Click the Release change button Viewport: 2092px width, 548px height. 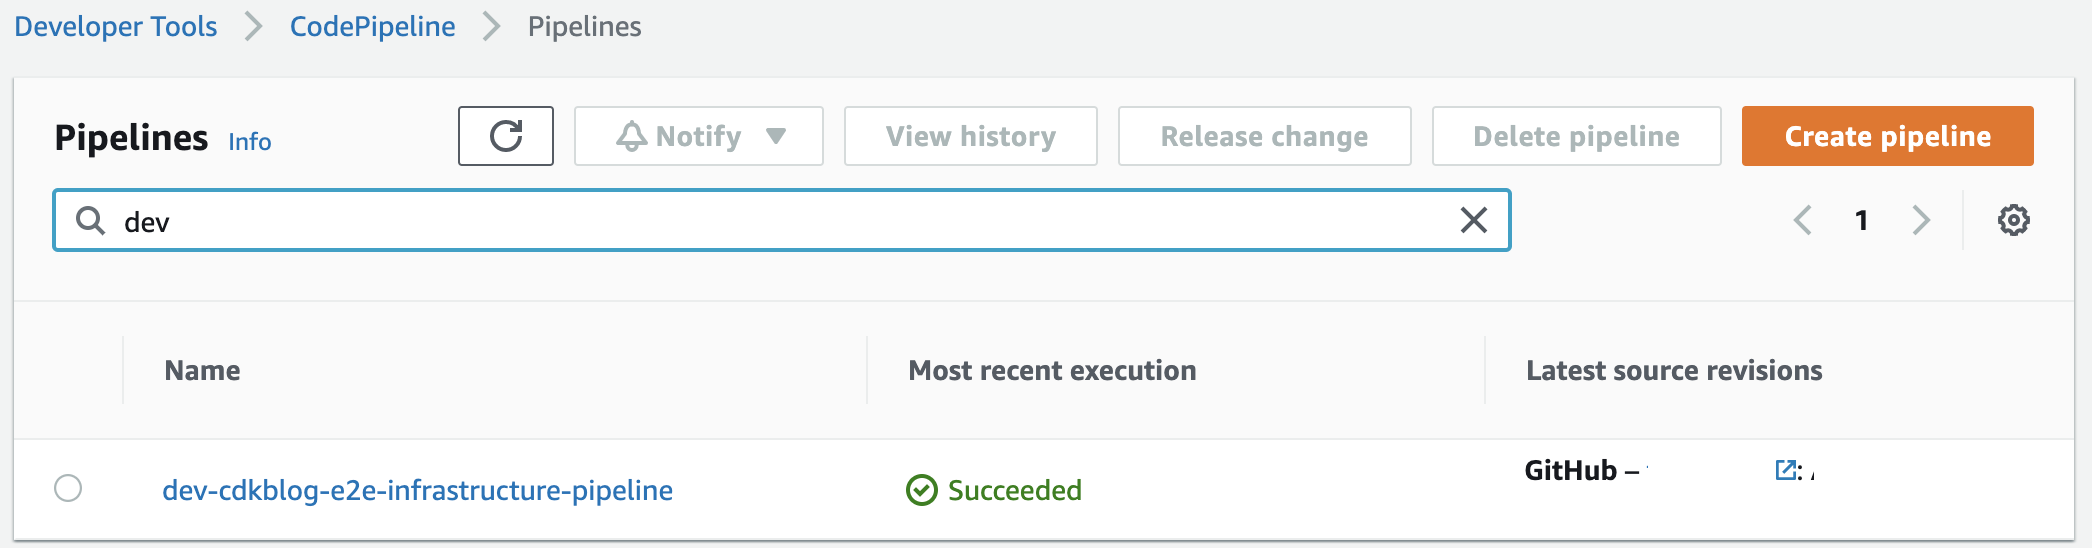1265,136
